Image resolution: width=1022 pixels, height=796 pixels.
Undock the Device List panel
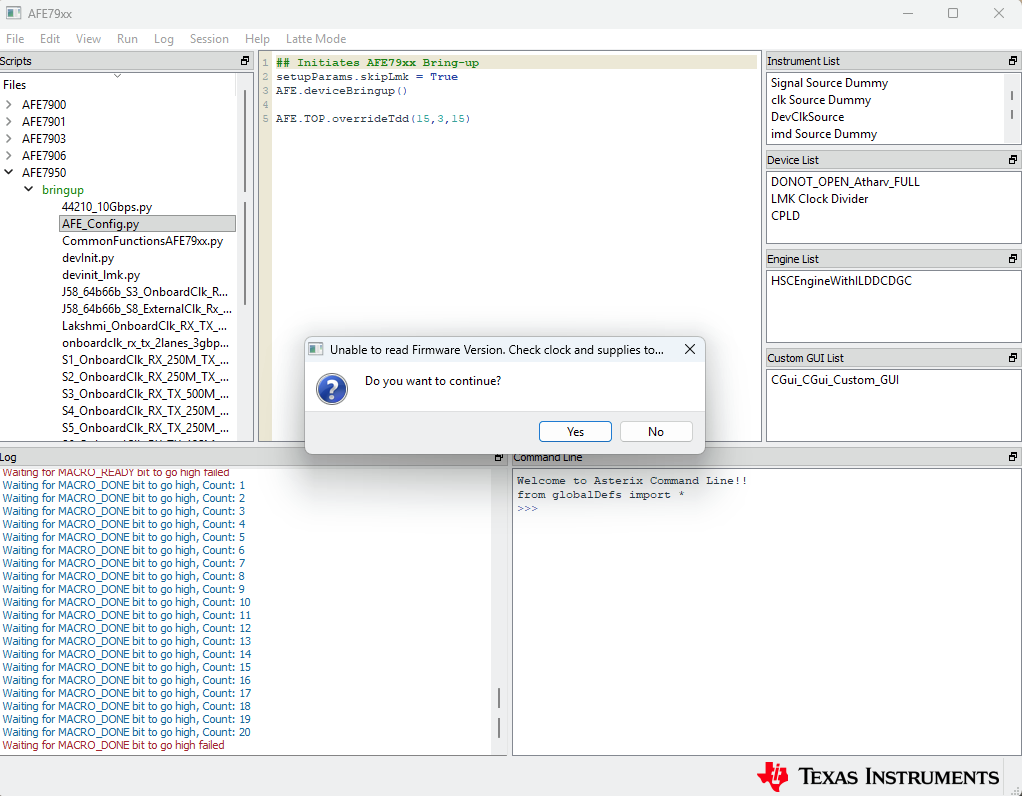click(x=1013, y=160)
